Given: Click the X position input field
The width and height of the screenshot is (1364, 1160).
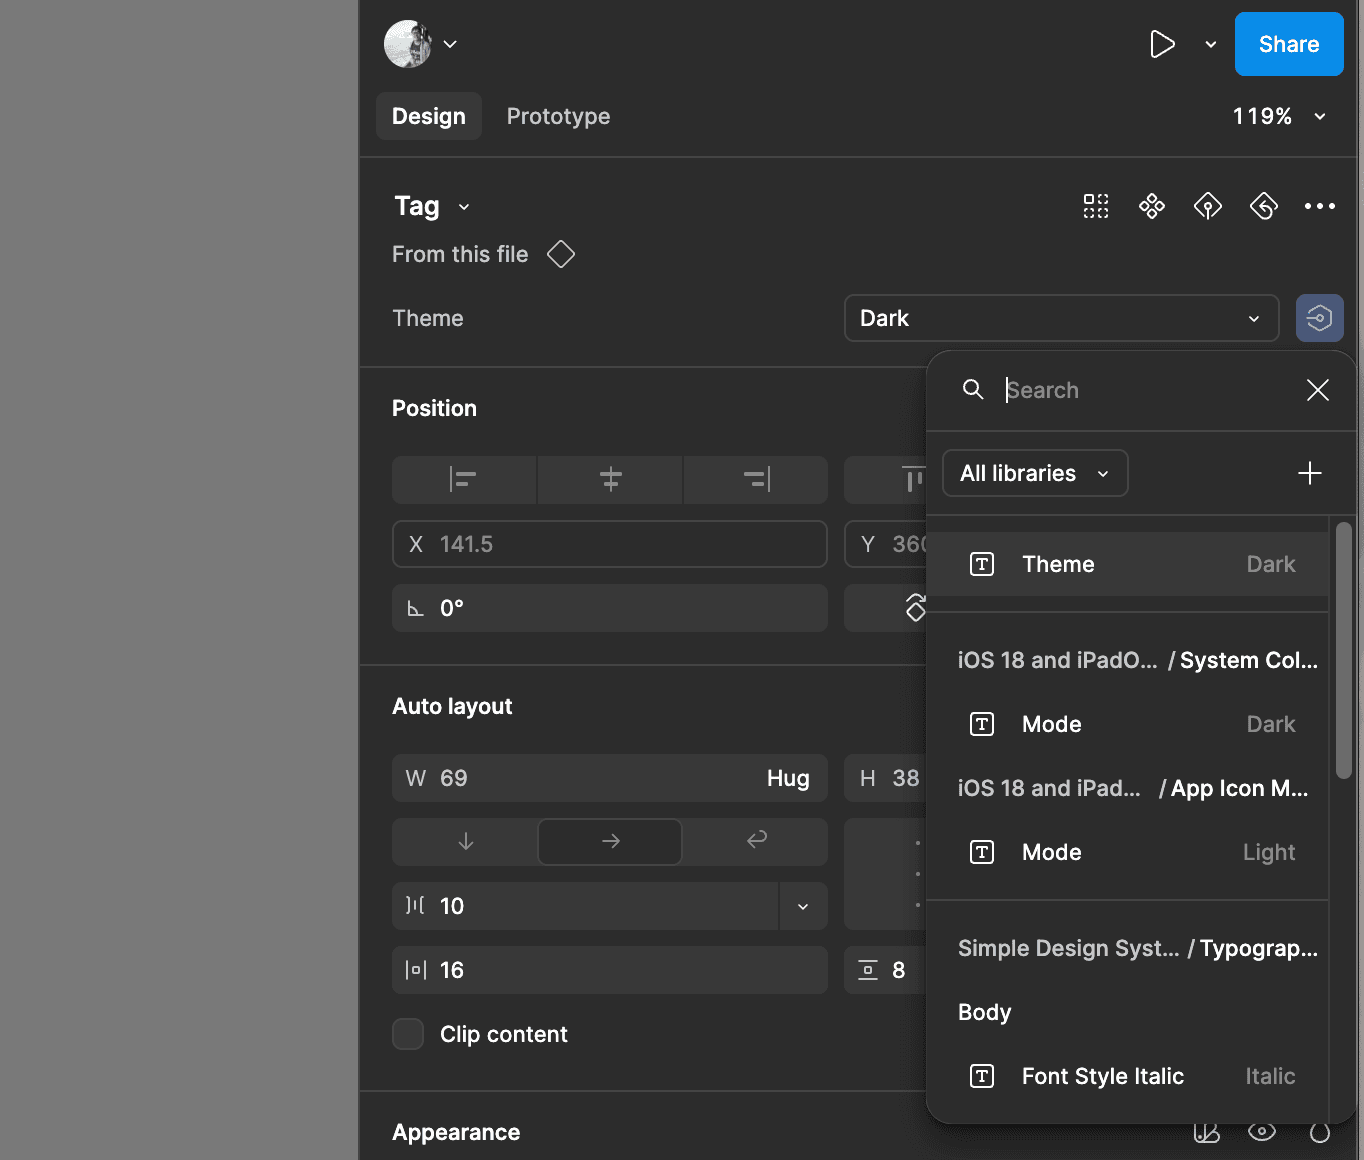Looking at the screenshot, I should 610,544.
